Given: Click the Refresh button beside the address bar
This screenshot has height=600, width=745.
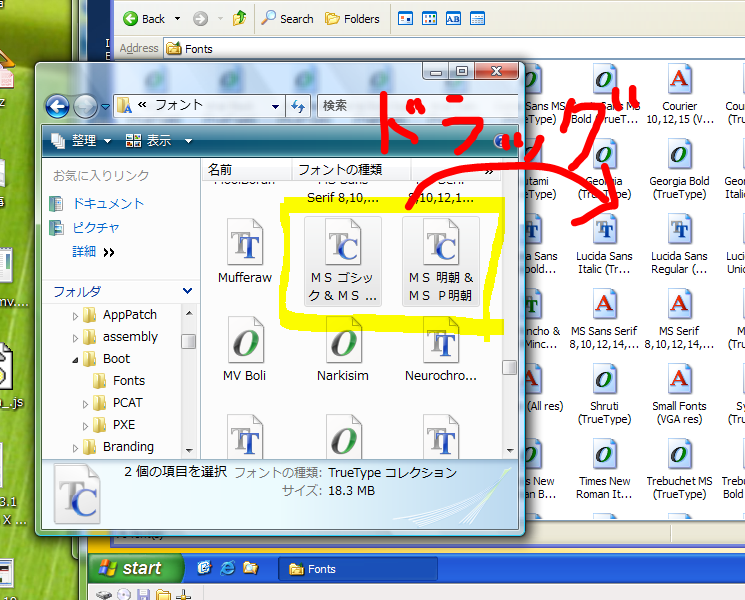Looking at the screenshot, I should (298, 106).
